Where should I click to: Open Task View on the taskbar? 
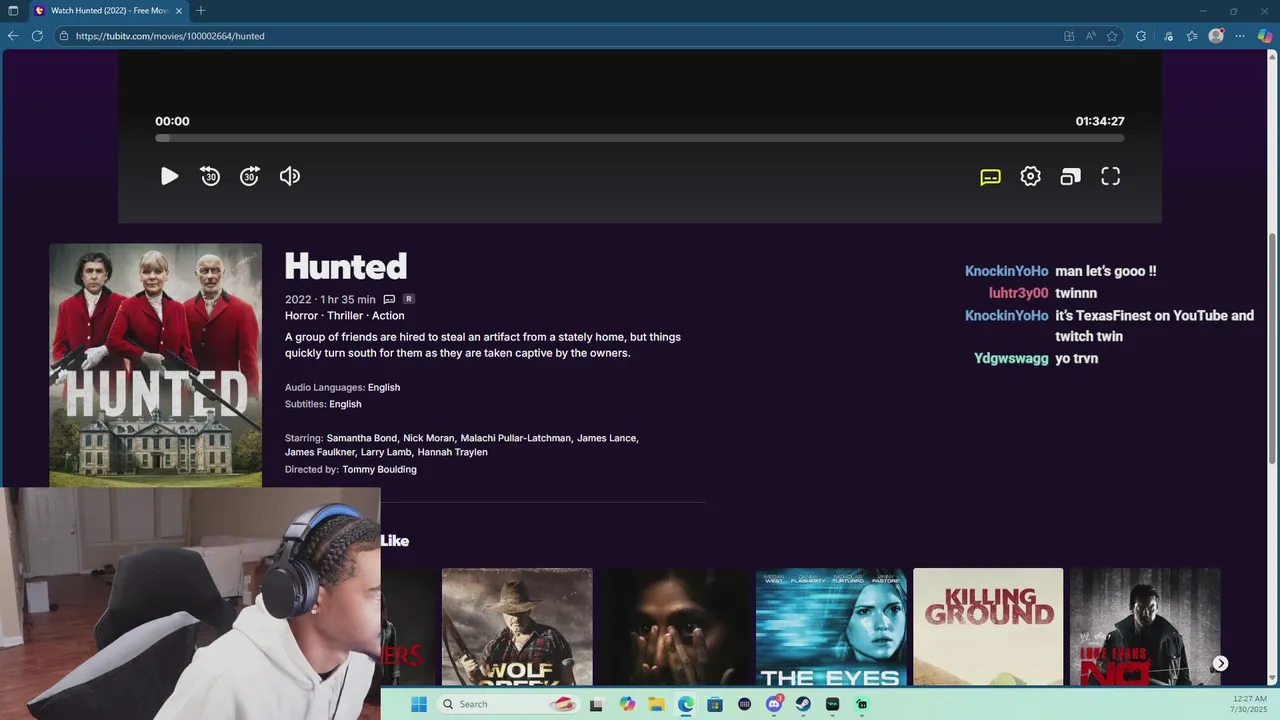click(597, 704)
